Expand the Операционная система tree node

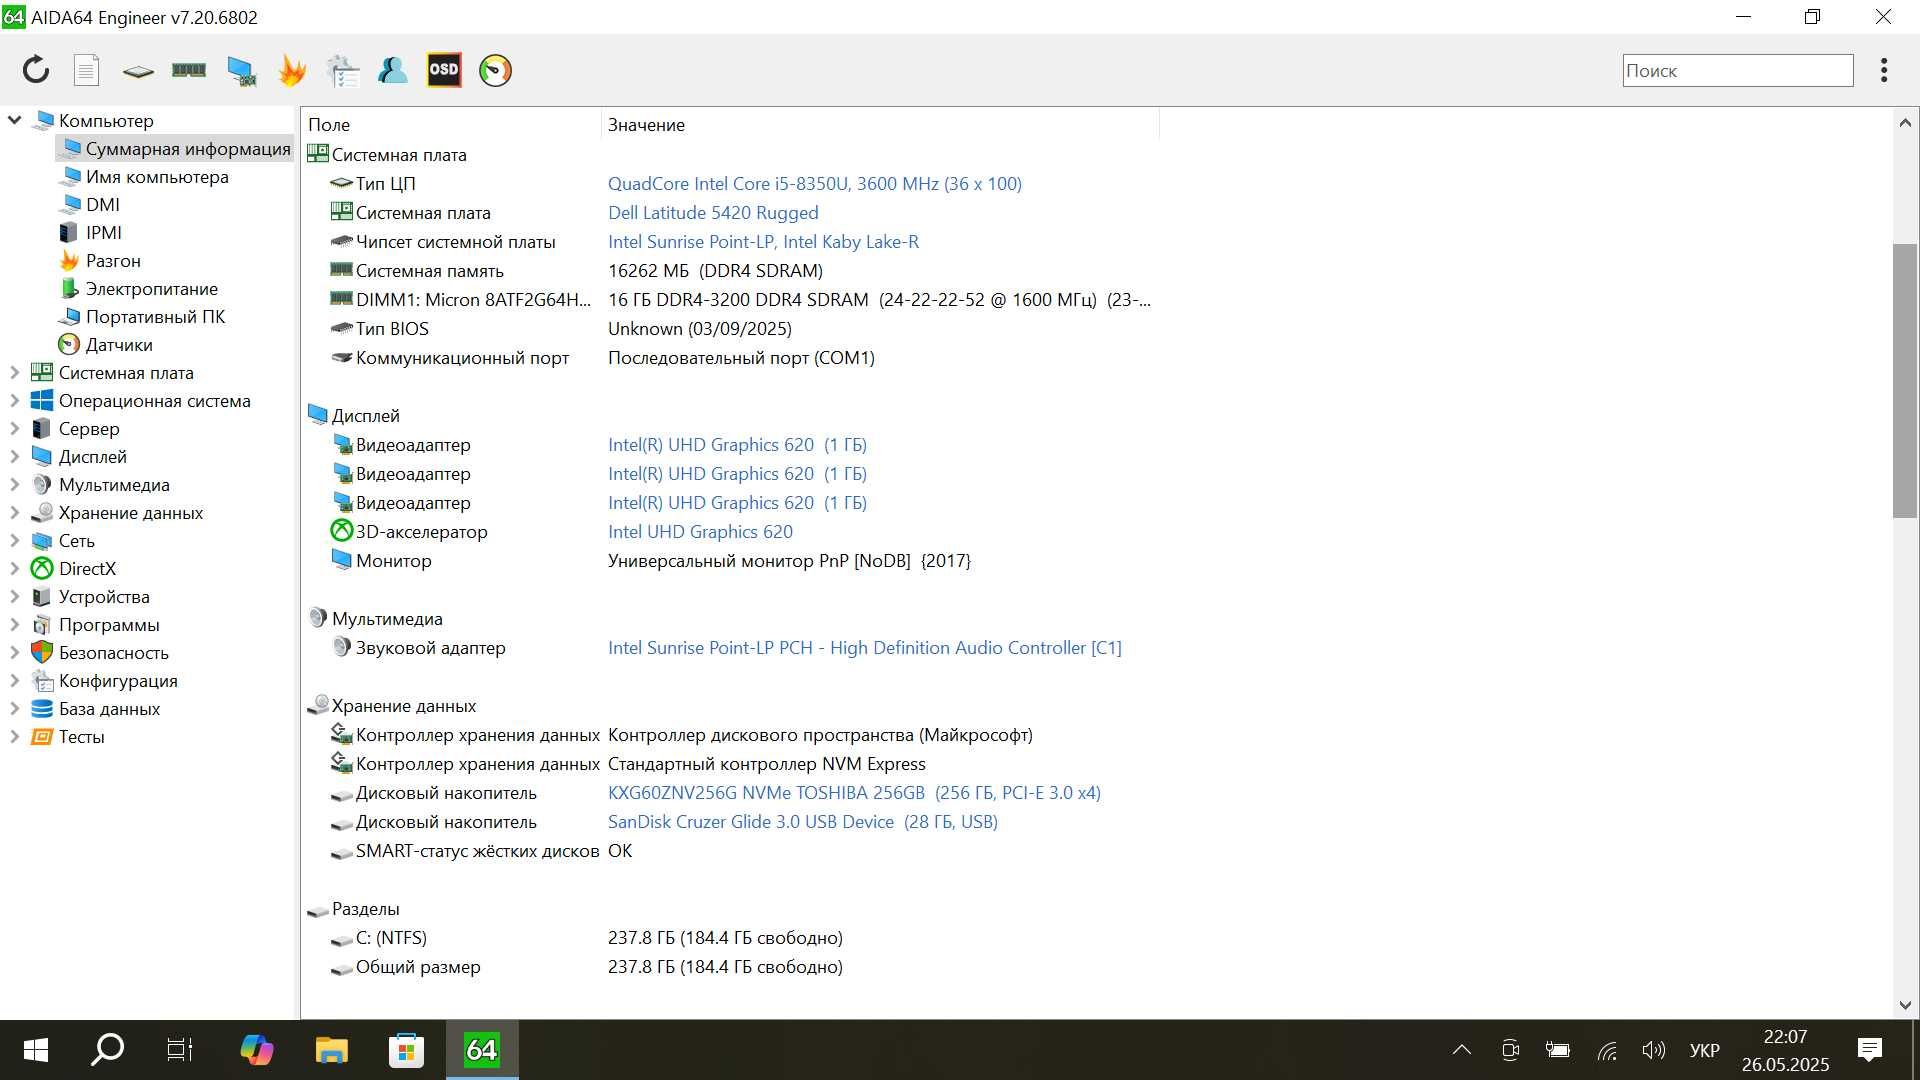pos(14,400)
